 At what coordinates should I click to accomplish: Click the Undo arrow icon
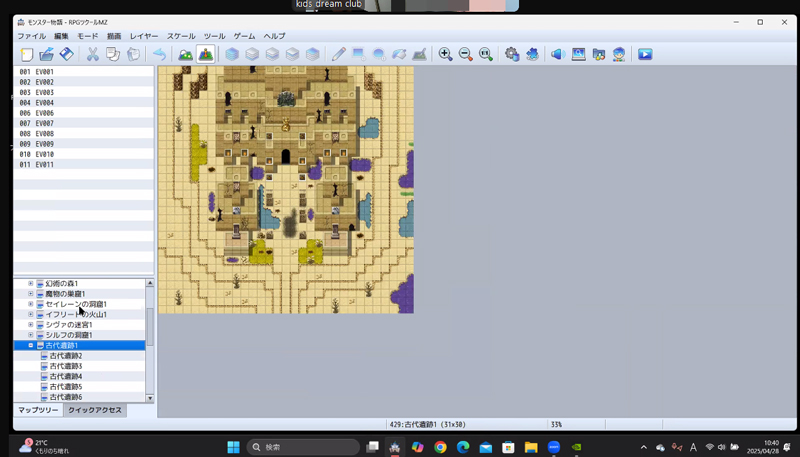pos(159,54)
